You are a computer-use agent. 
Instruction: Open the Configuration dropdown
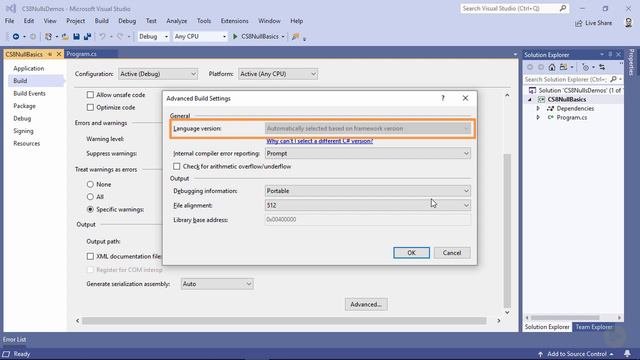click(x=158, y=74)
